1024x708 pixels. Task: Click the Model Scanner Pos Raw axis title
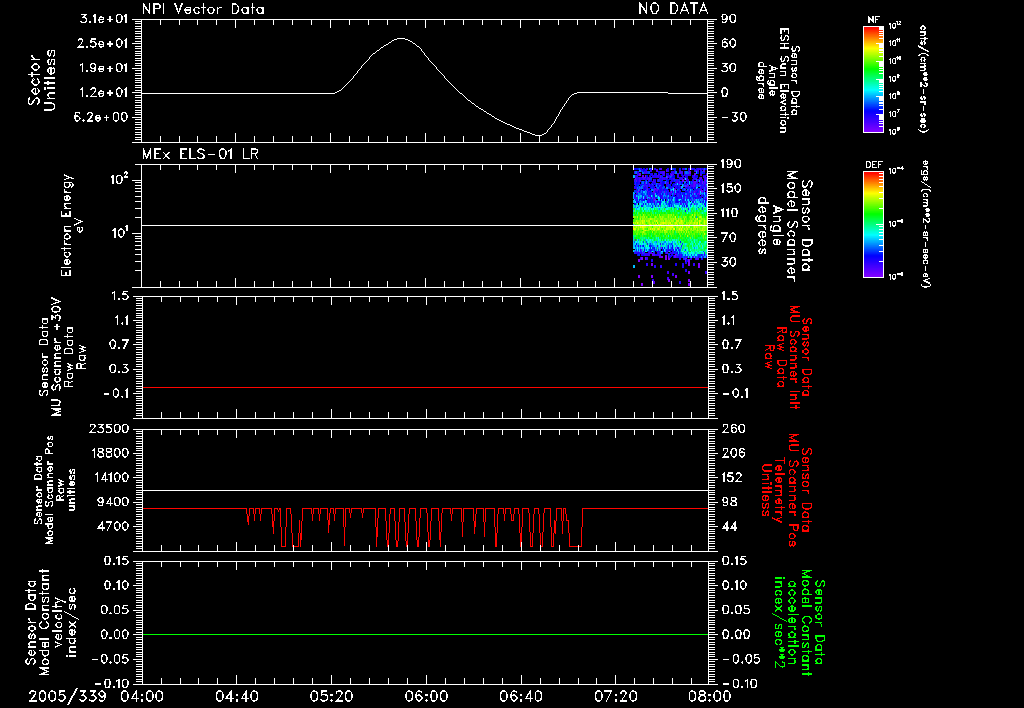(55, 490)
